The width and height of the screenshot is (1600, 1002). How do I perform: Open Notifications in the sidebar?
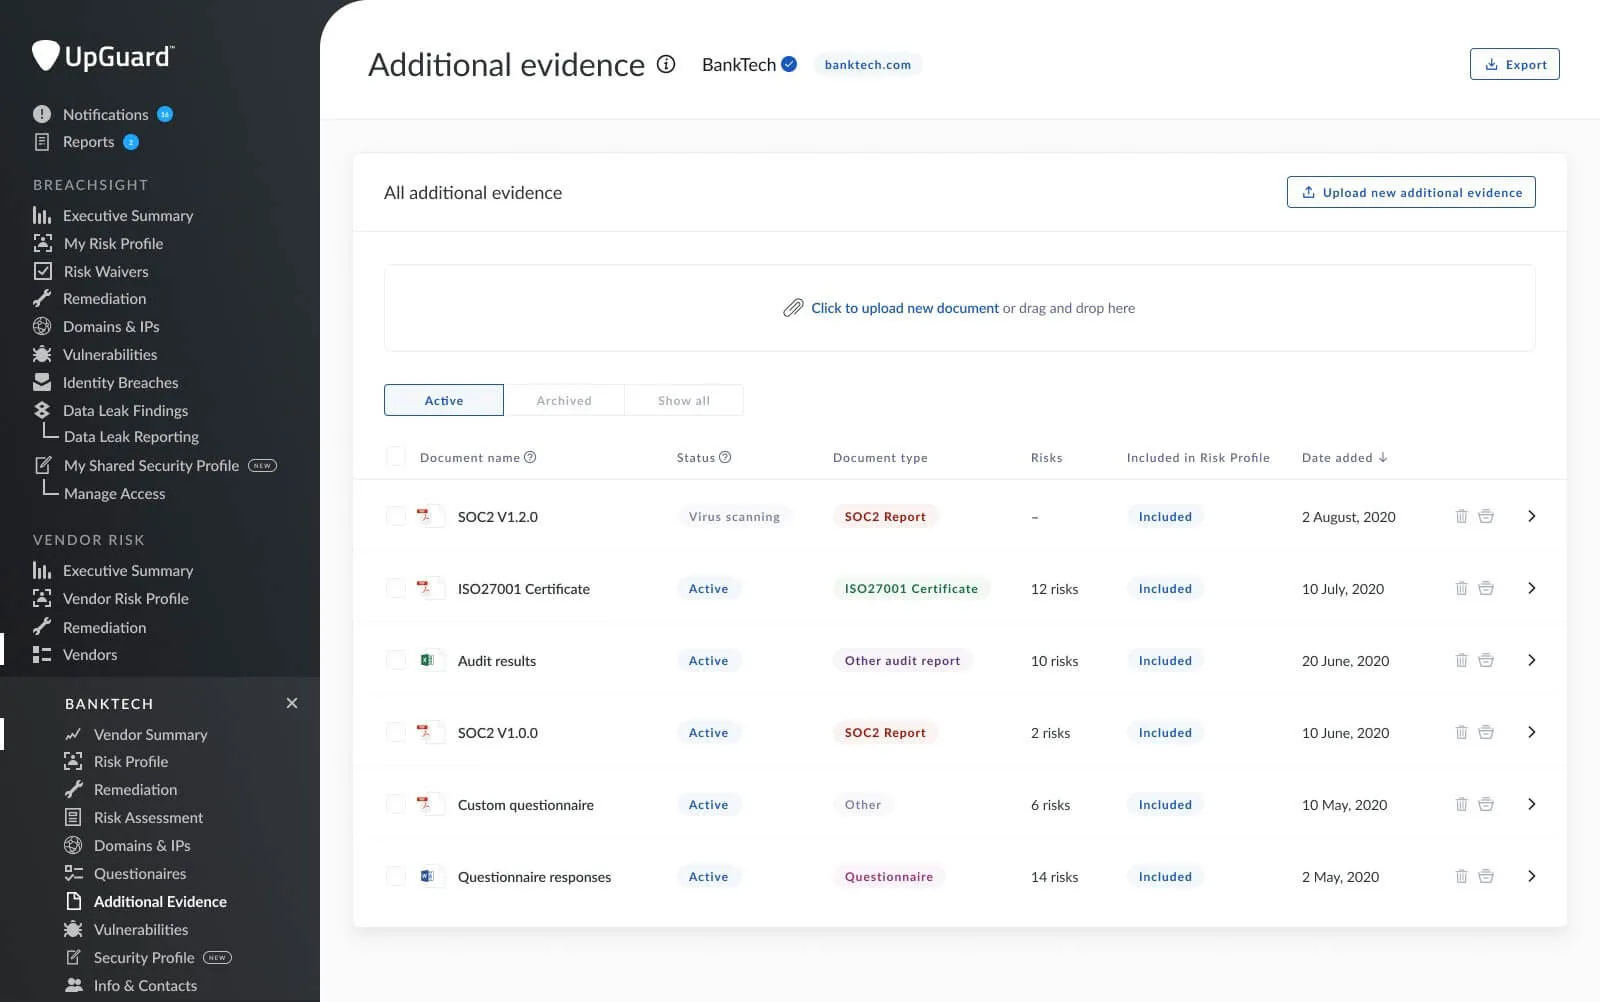105,114
